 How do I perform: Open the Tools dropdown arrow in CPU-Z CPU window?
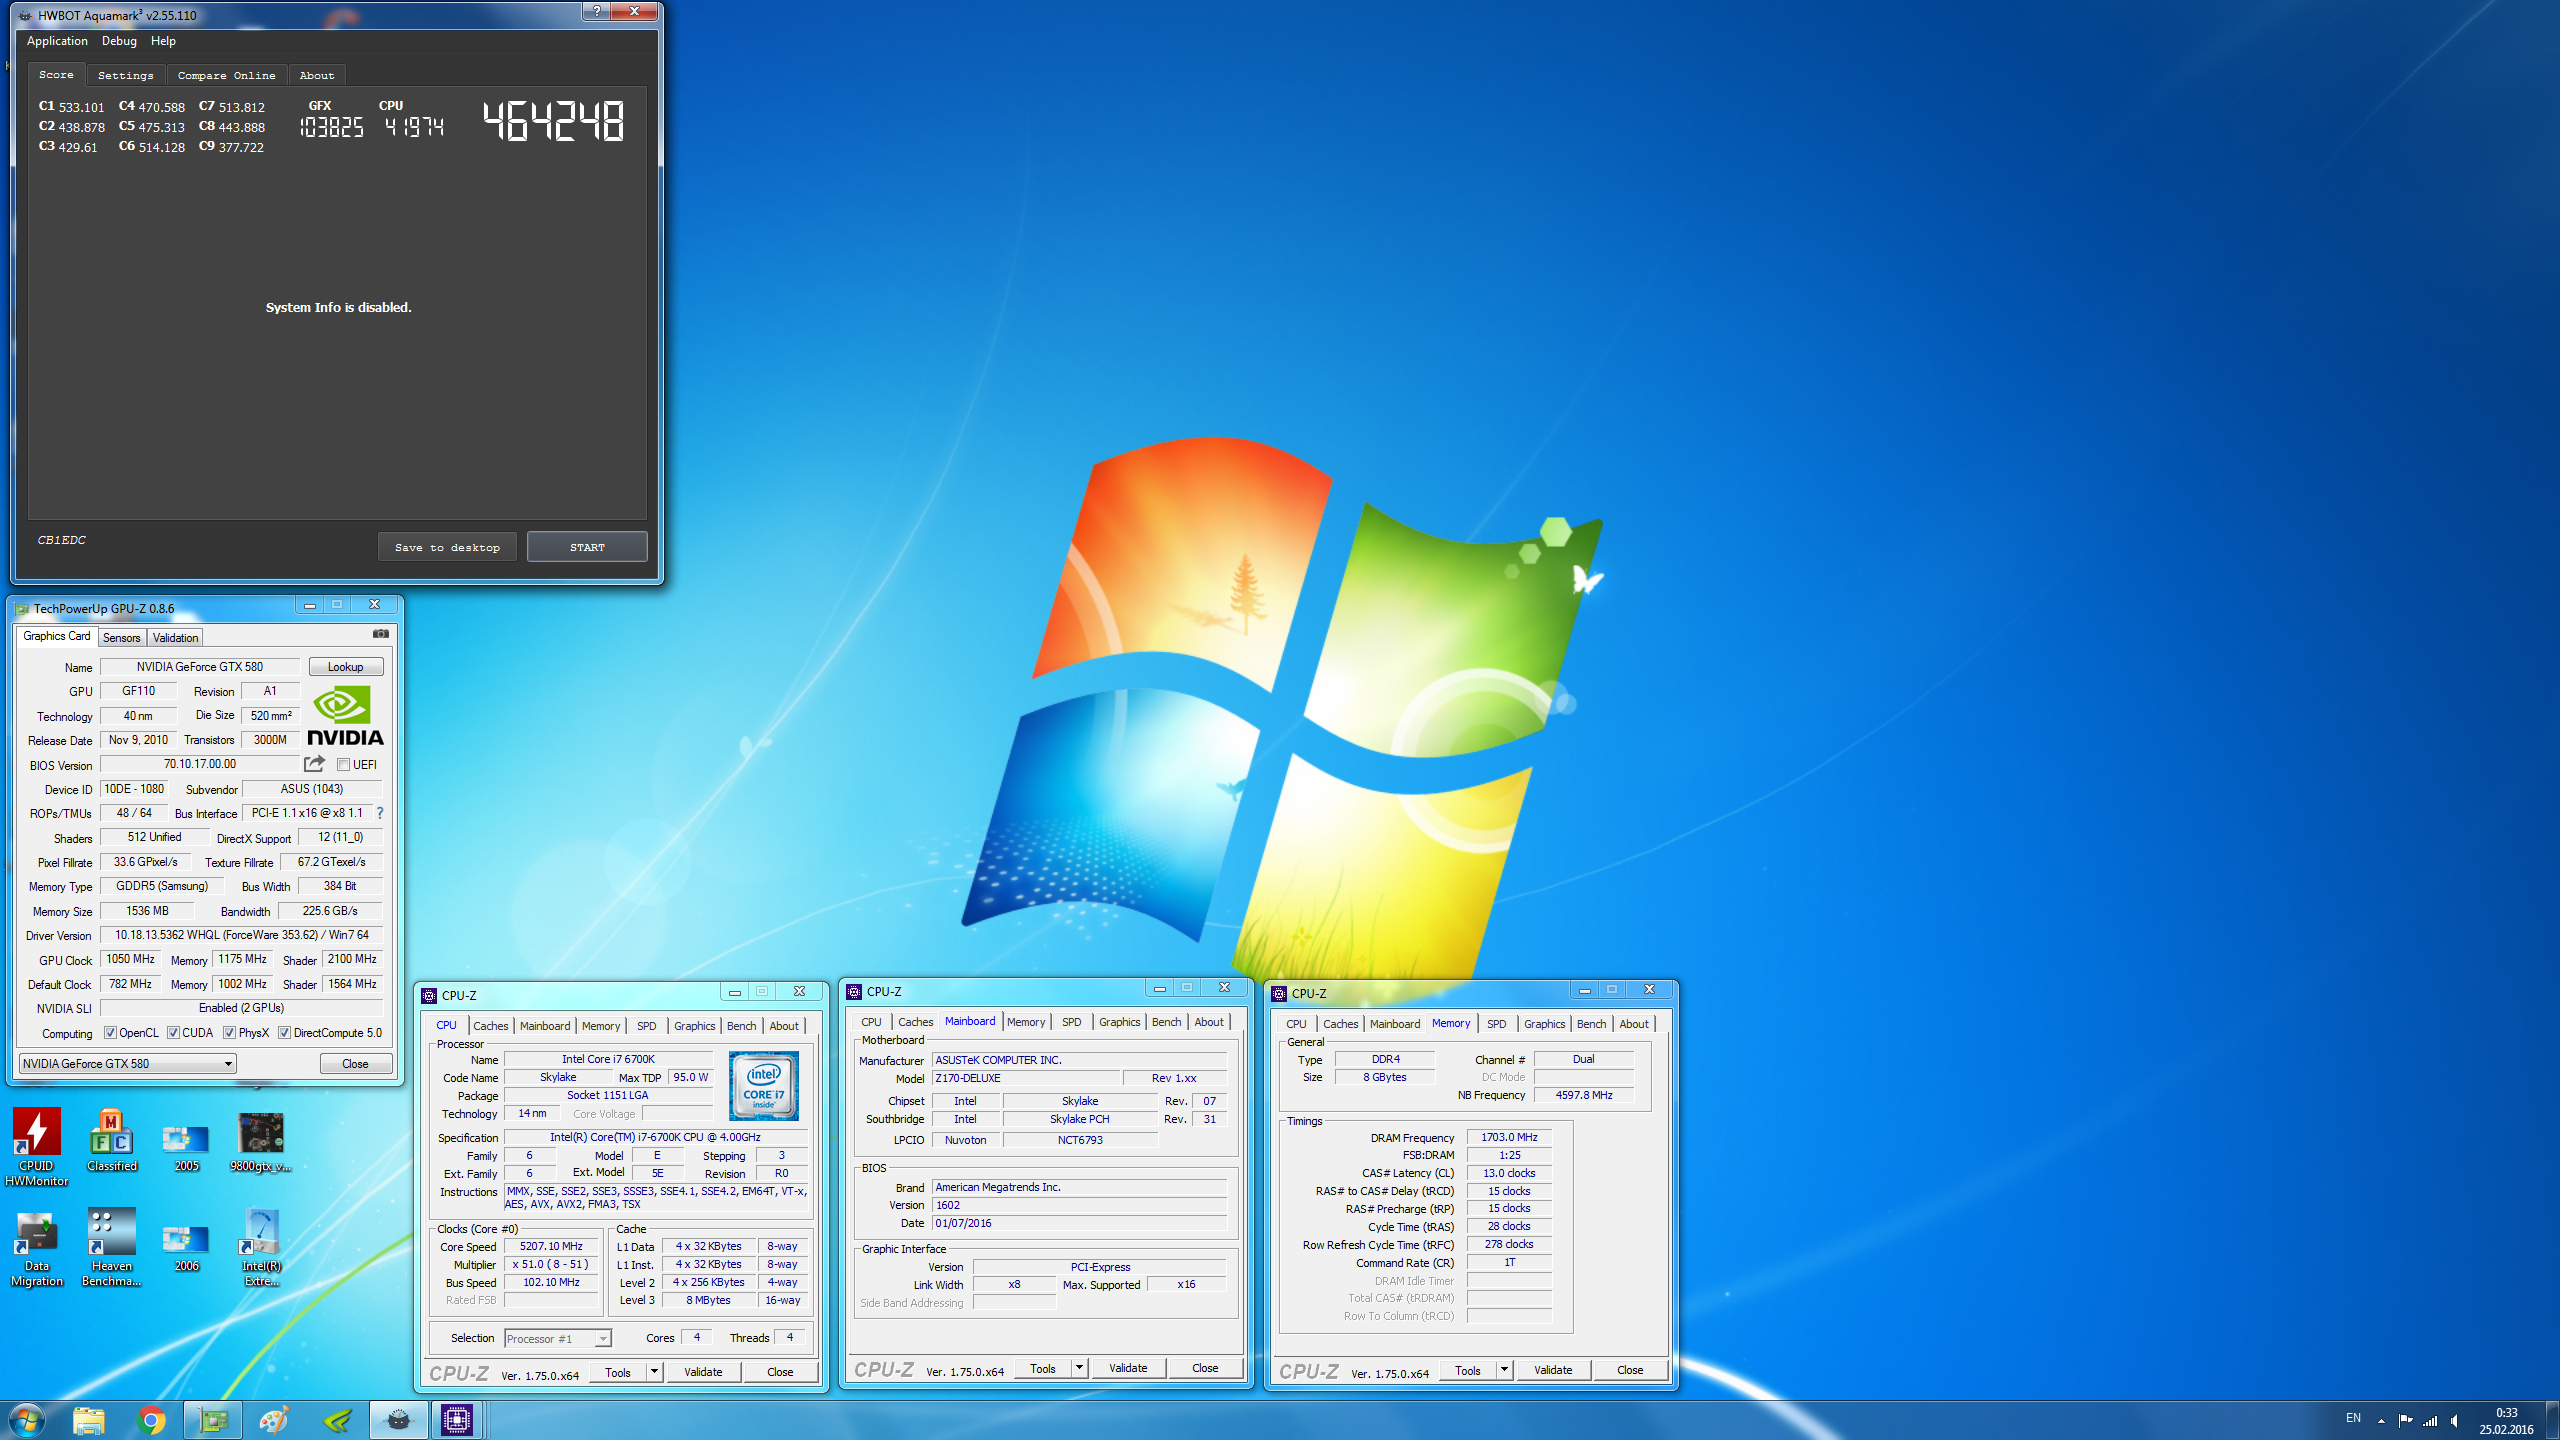click(654, 1372)
